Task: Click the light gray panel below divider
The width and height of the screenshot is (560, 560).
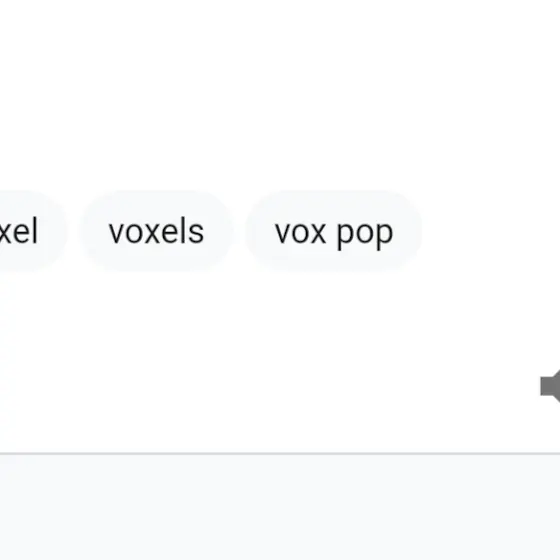Action: click(280, 508)
